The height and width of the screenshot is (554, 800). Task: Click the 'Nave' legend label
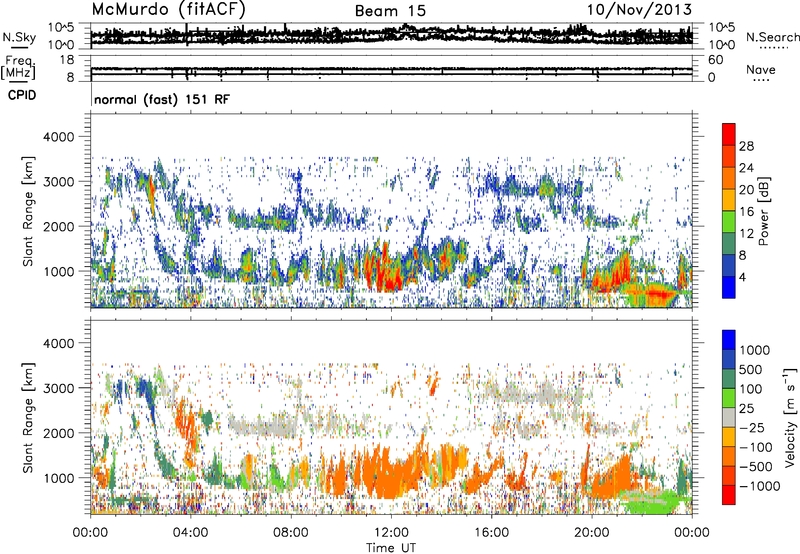pyautogui.click(x=760, y=69)
